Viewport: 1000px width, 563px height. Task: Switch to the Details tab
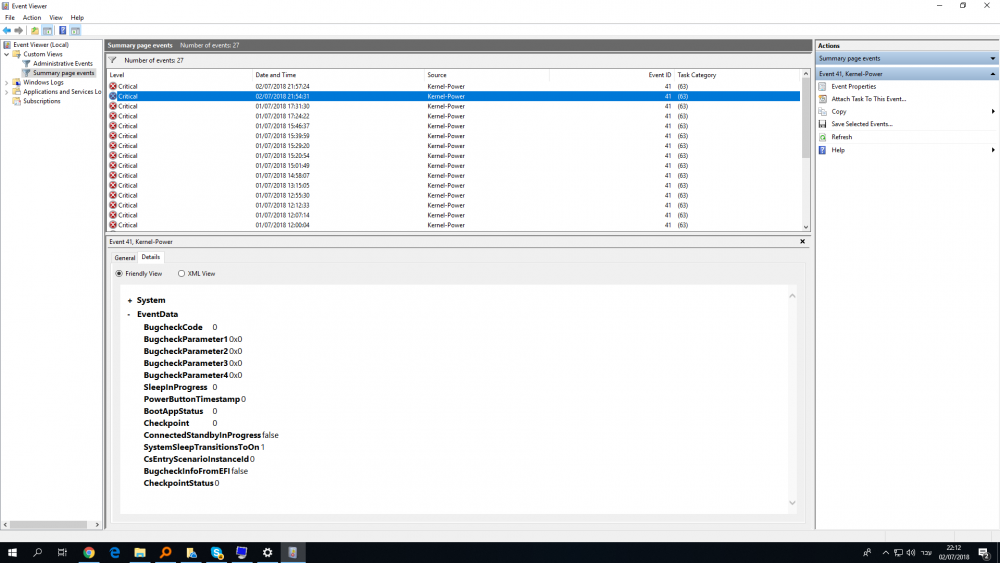tap(151, 257)
